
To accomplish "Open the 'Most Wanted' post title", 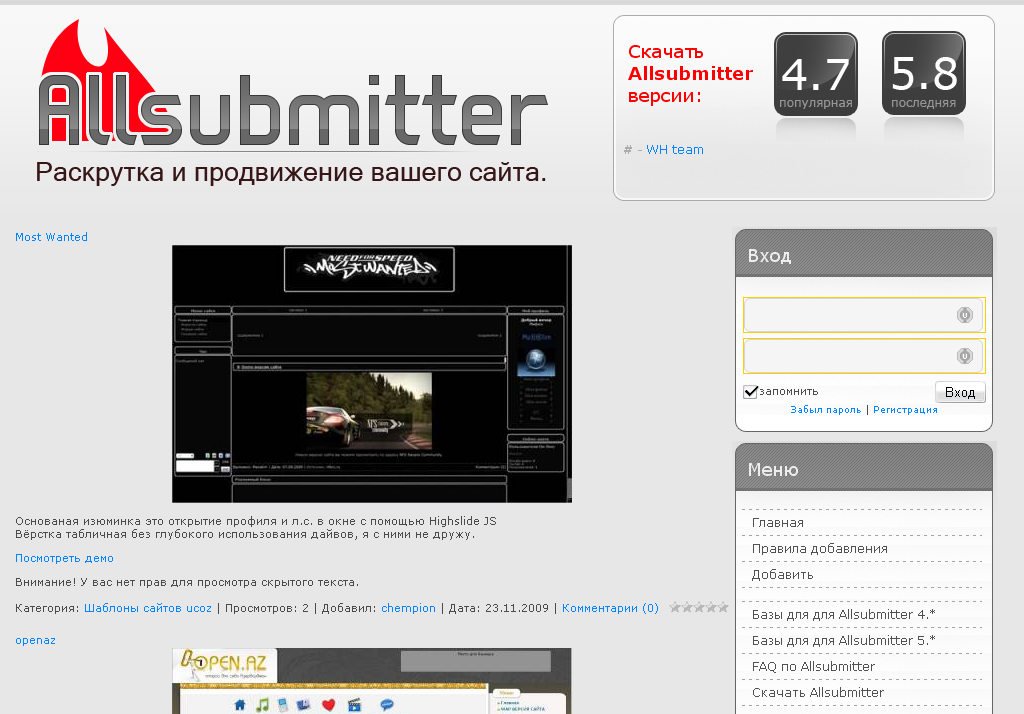I will (52, 237).
